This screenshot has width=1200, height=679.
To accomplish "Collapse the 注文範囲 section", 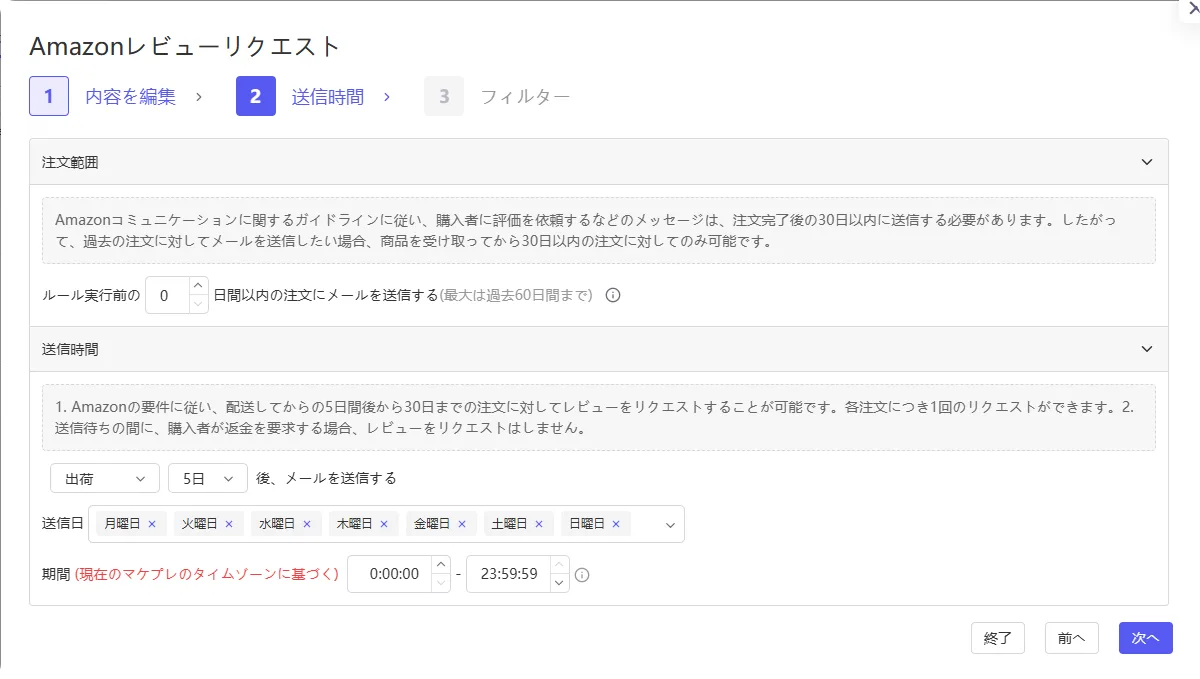I will click(x=1147, y=162).
